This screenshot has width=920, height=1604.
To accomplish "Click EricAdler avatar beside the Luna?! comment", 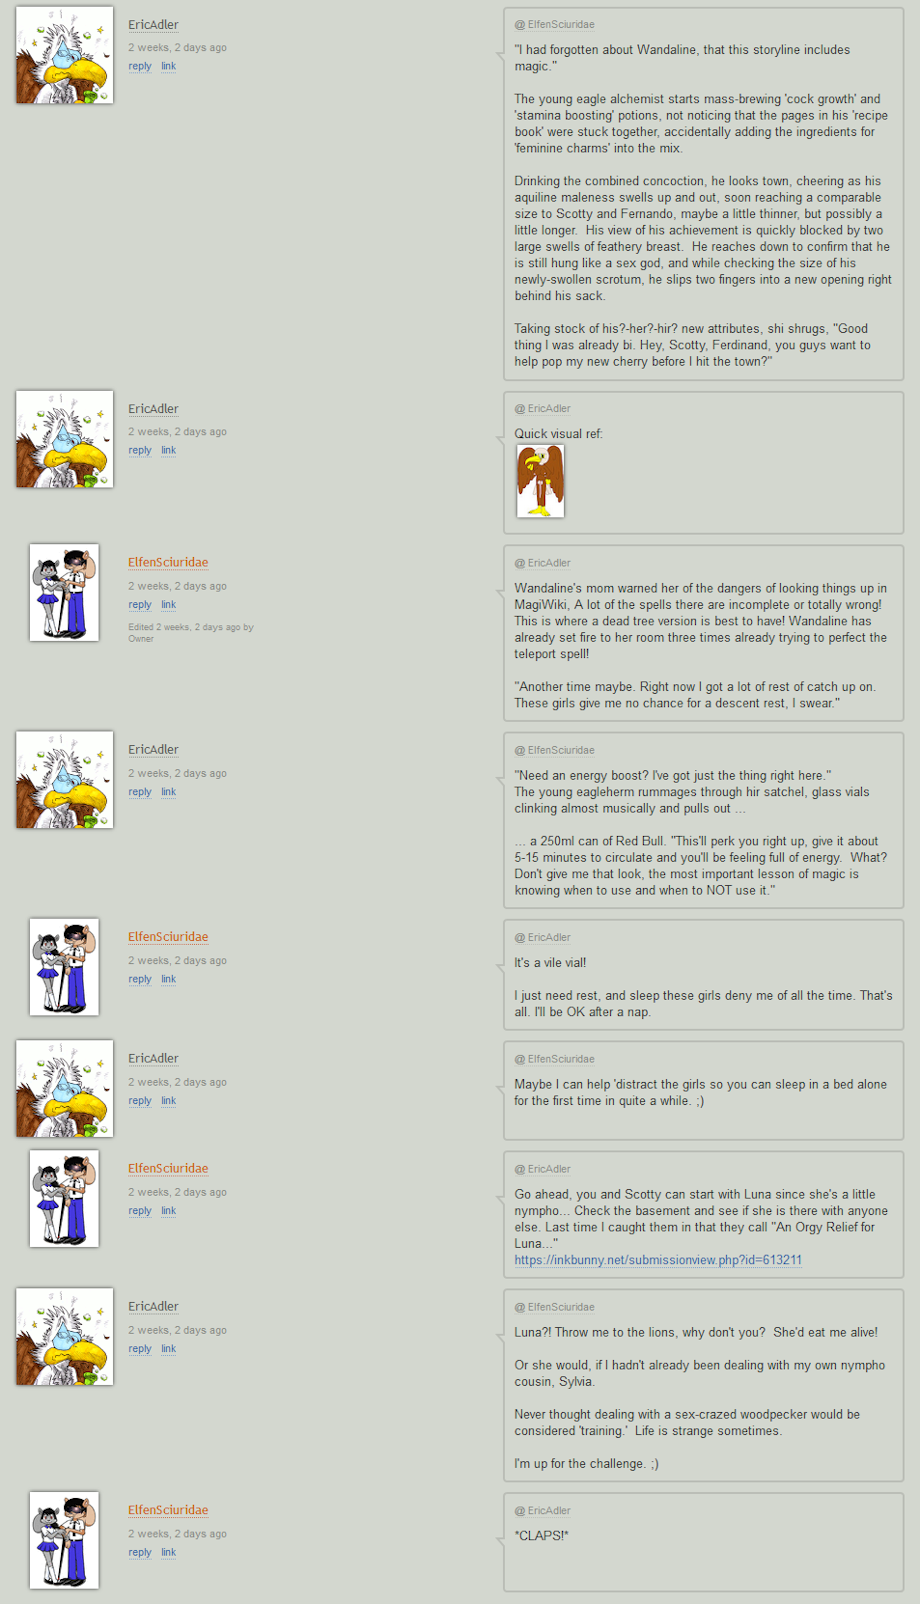I will point(64,1336).
